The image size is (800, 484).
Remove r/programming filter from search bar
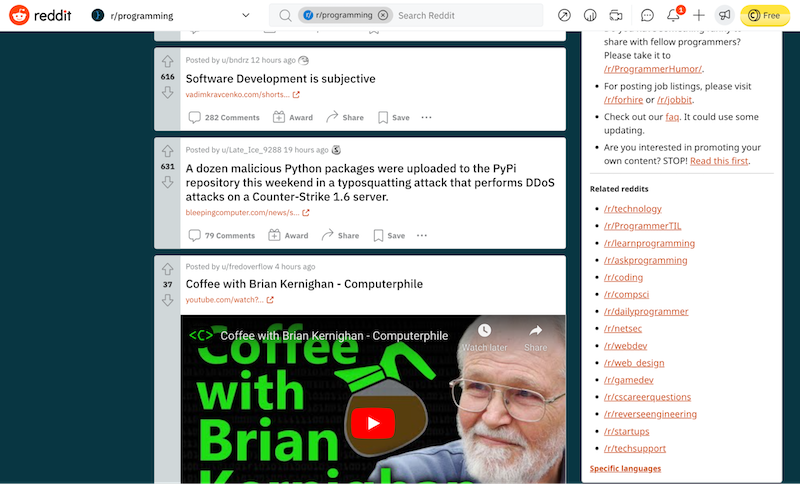(382, 16)
